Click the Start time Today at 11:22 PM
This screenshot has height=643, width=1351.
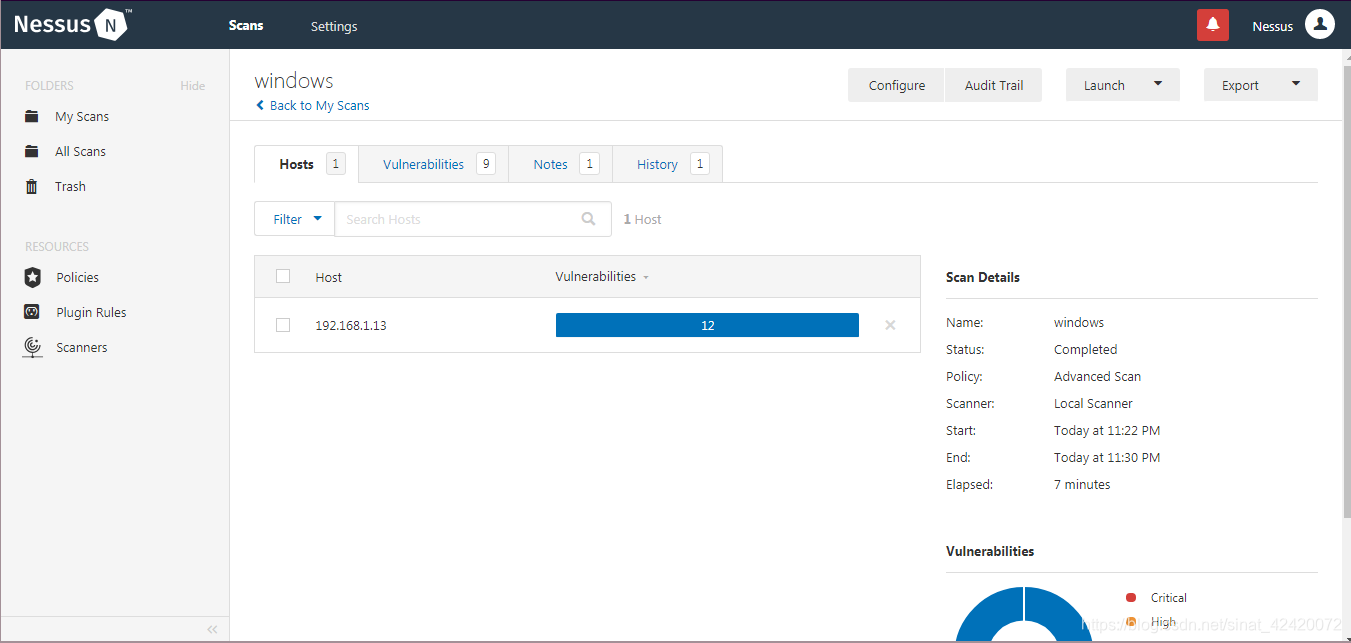pyautogui.click(x=1107, y=430)
